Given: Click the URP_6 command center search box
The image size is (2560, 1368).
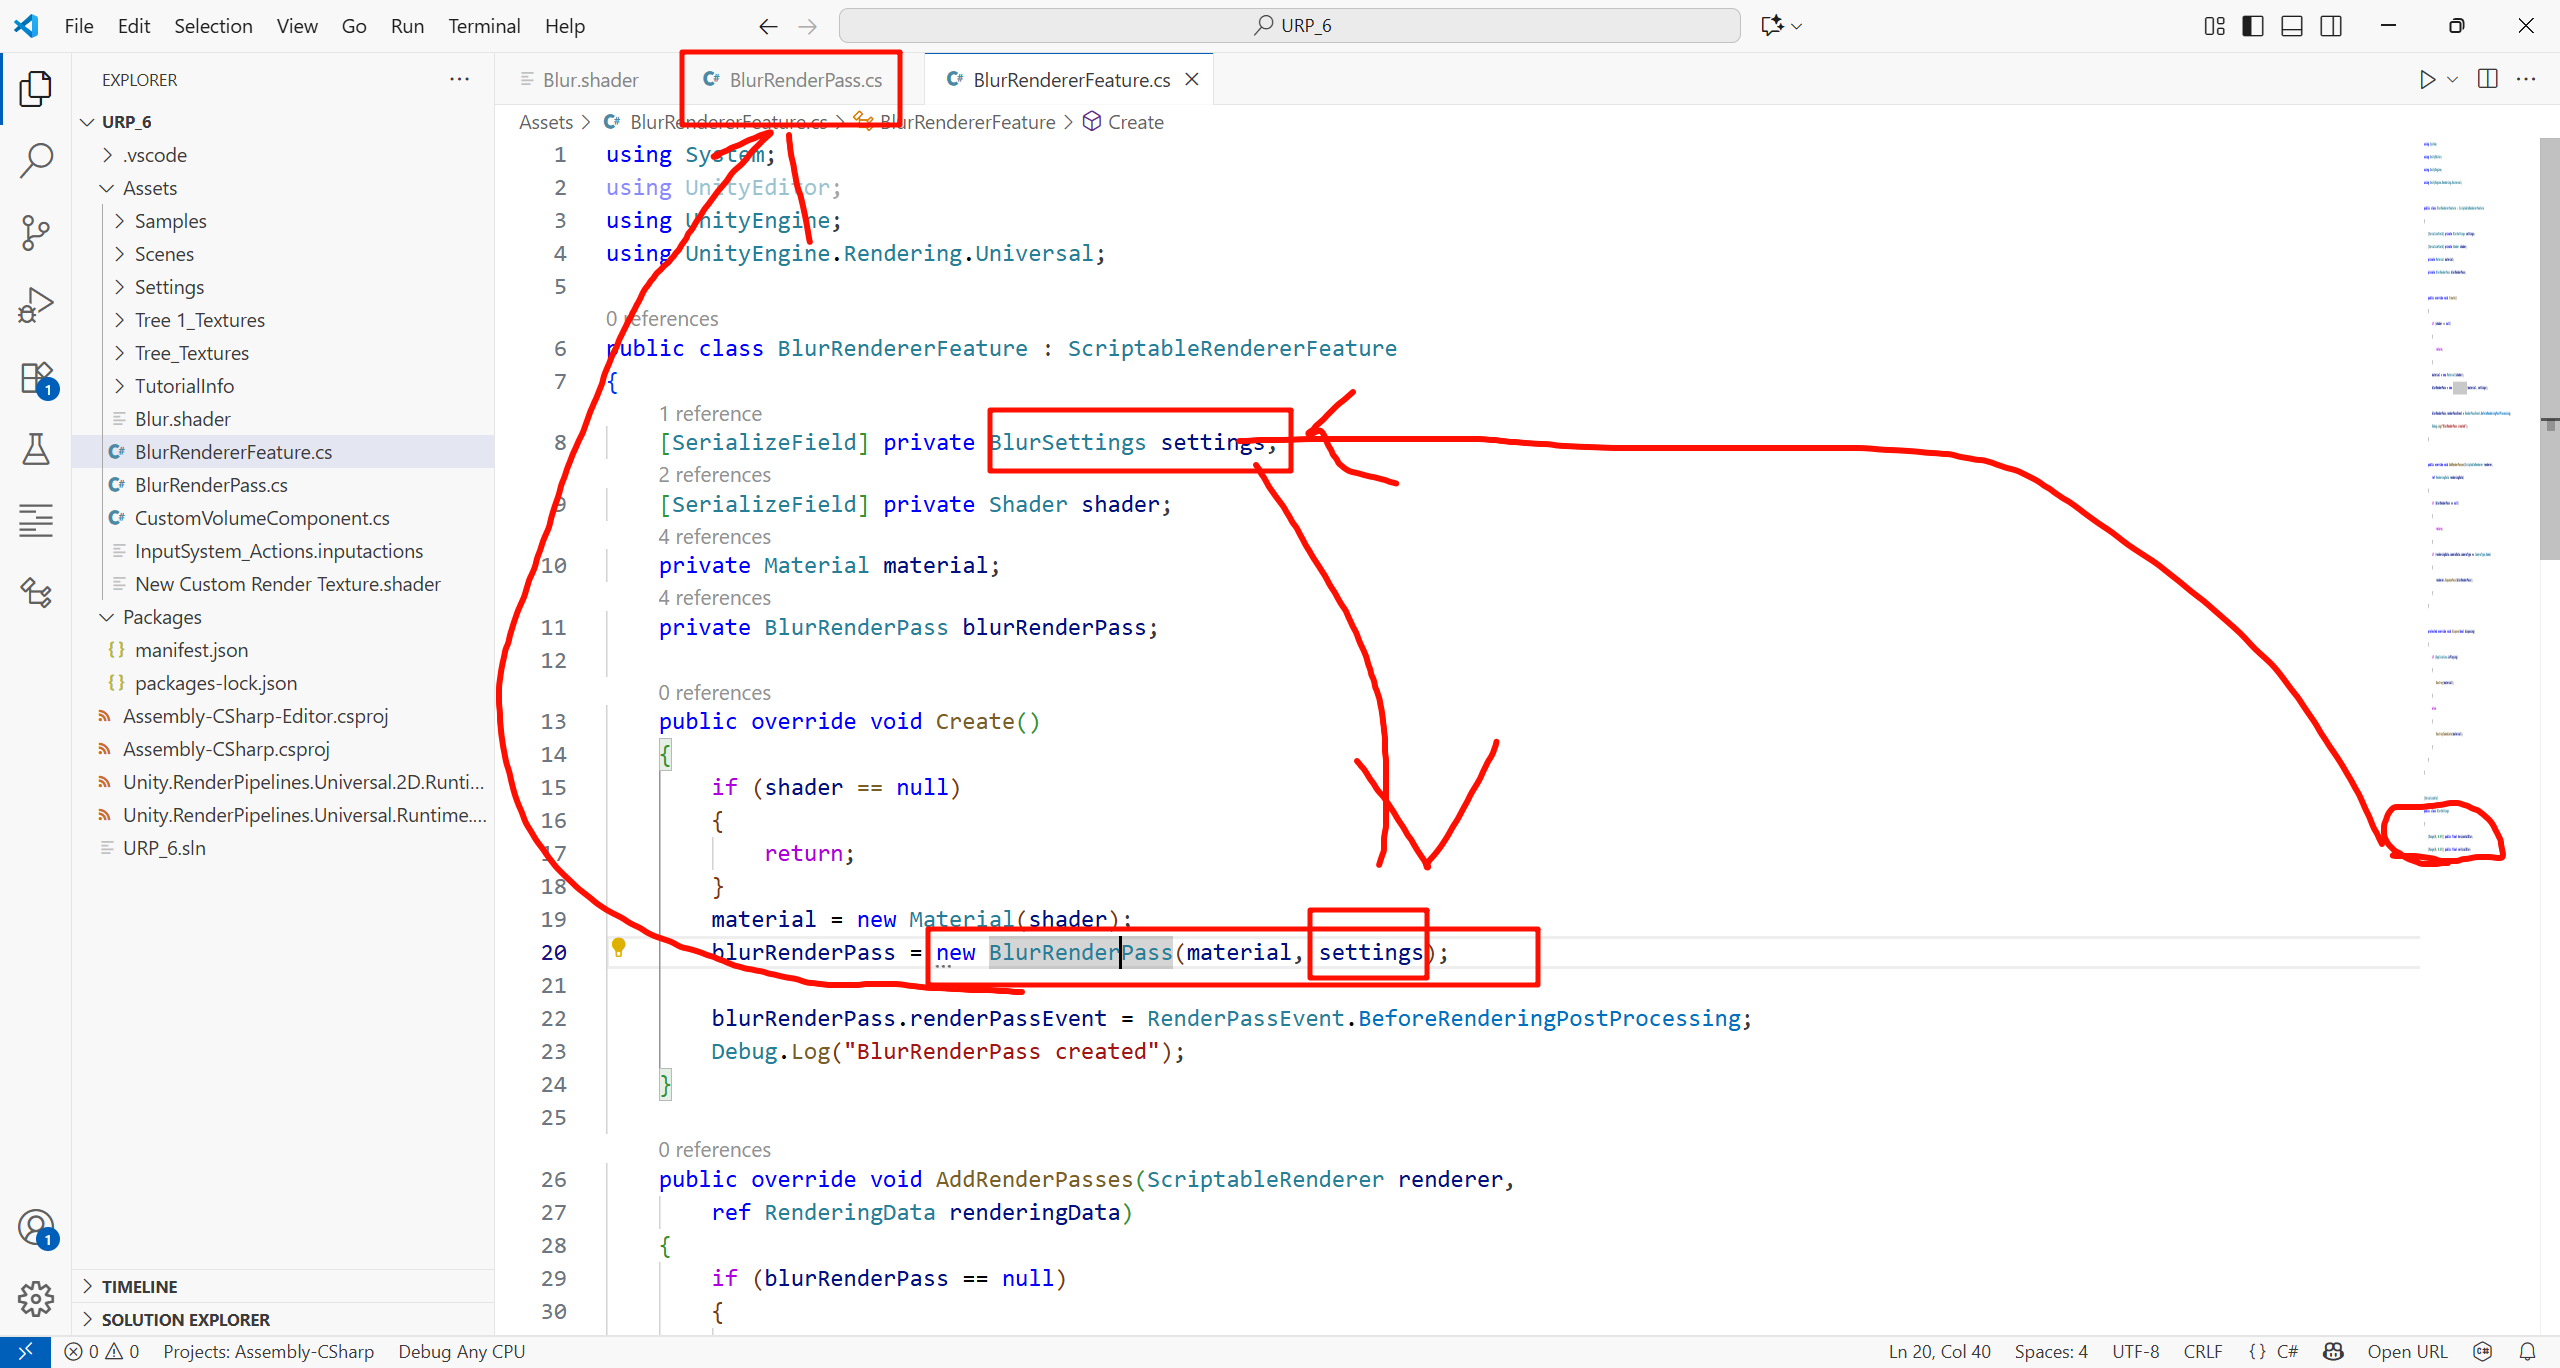Looking at the screenshot, I should [x=1290, y=26].
